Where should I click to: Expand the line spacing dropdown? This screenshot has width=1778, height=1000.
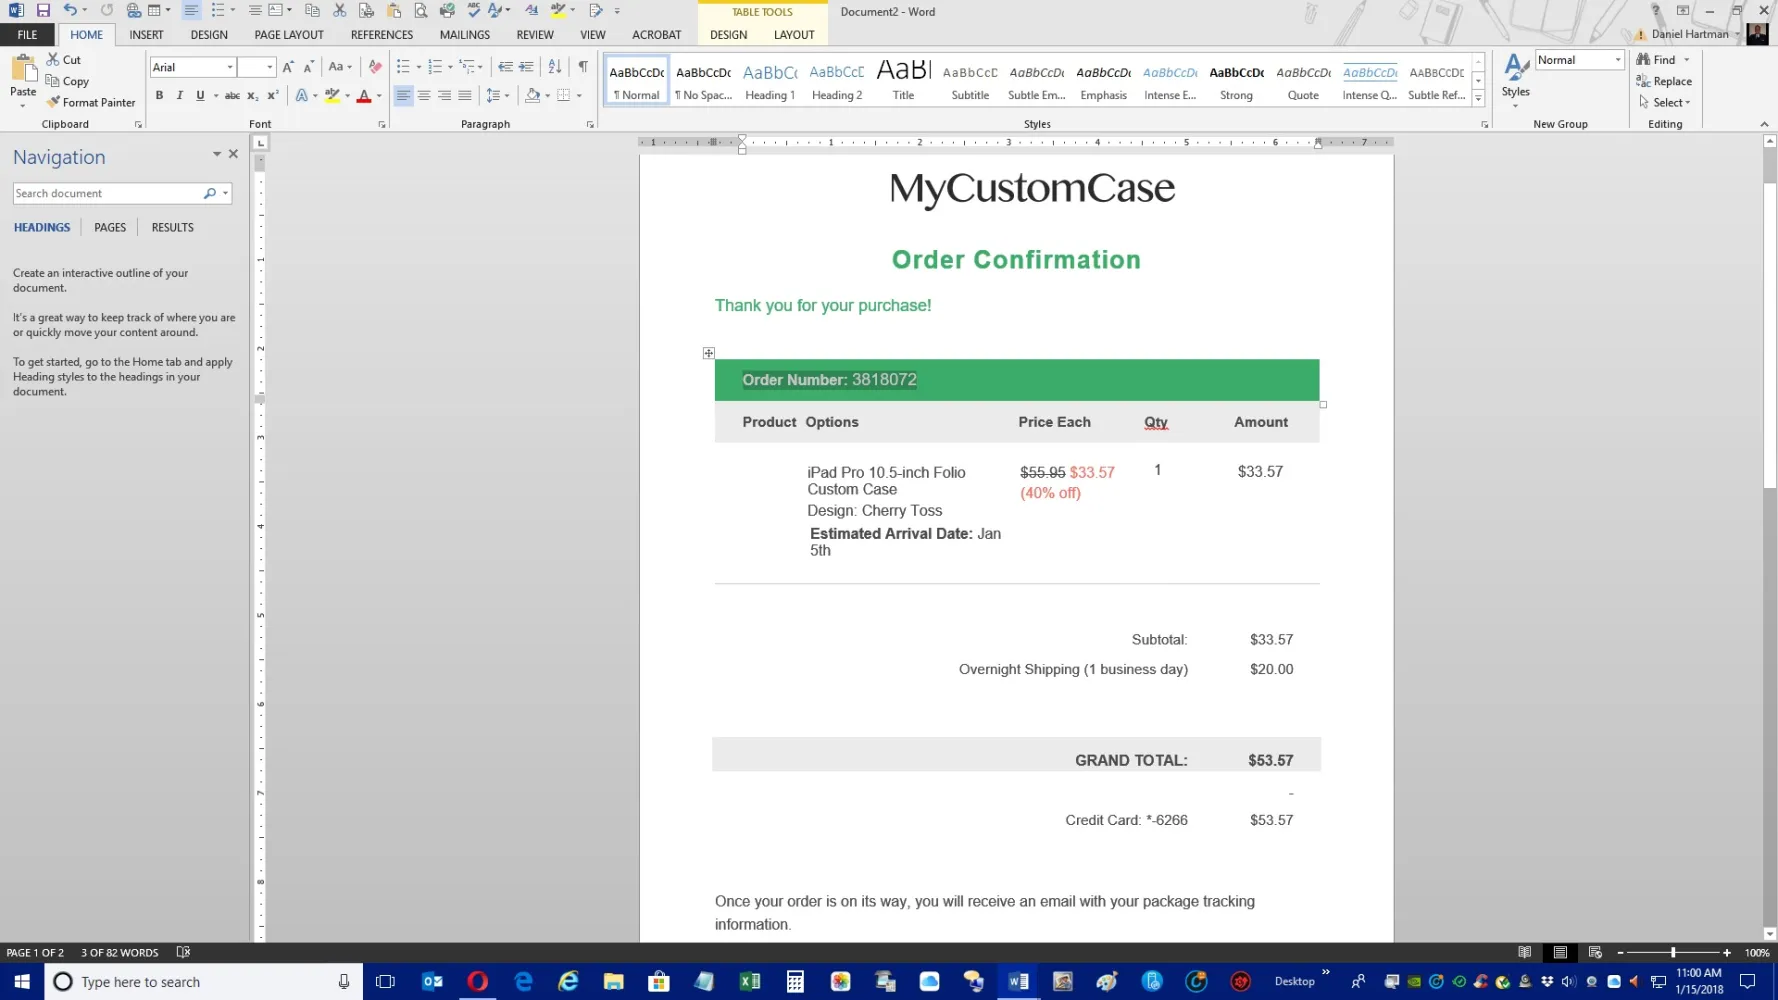(507, 96)
